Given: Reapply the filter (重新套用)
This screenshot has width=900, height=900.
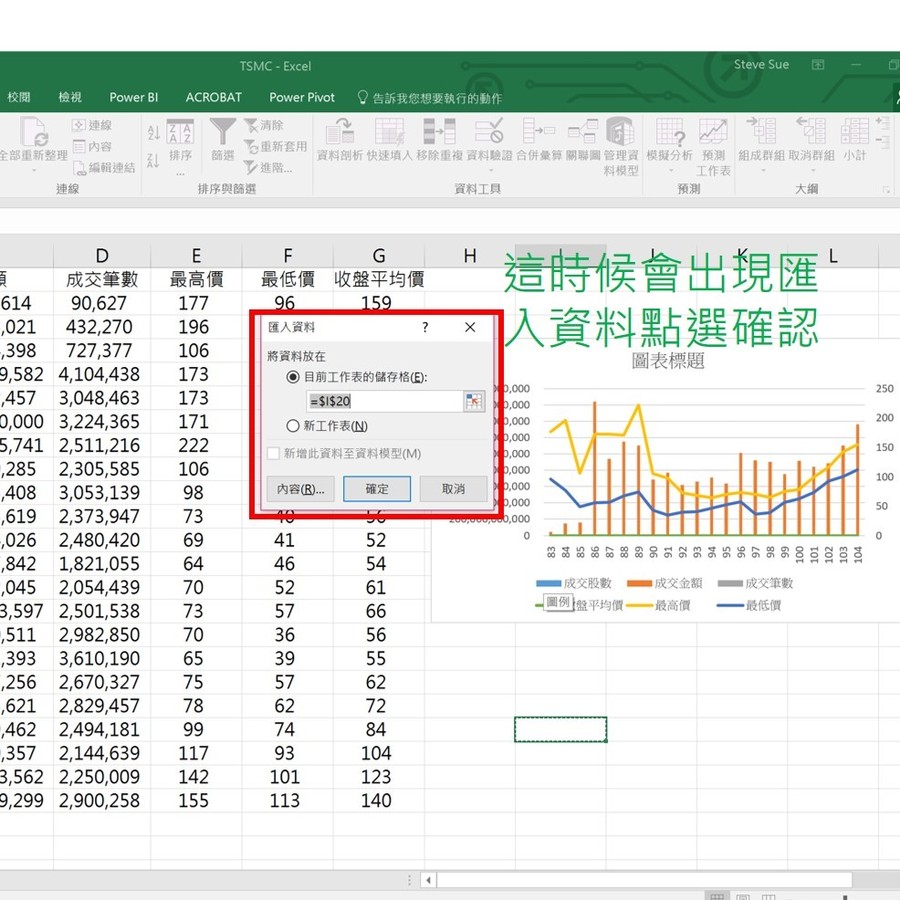Looking at the screenshot, I should [x=276, y=146].
